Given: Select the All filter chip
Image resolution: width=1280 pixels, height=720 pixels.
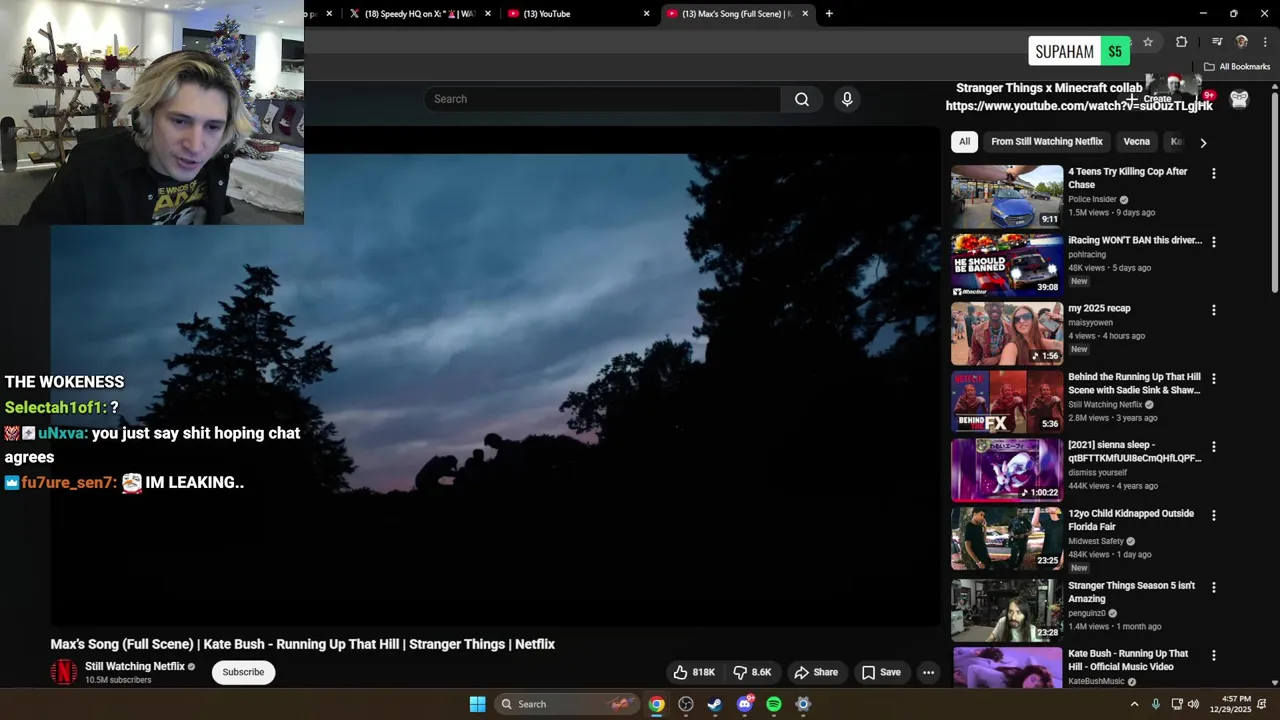Looking at the screenshot, I should [964, 142].
